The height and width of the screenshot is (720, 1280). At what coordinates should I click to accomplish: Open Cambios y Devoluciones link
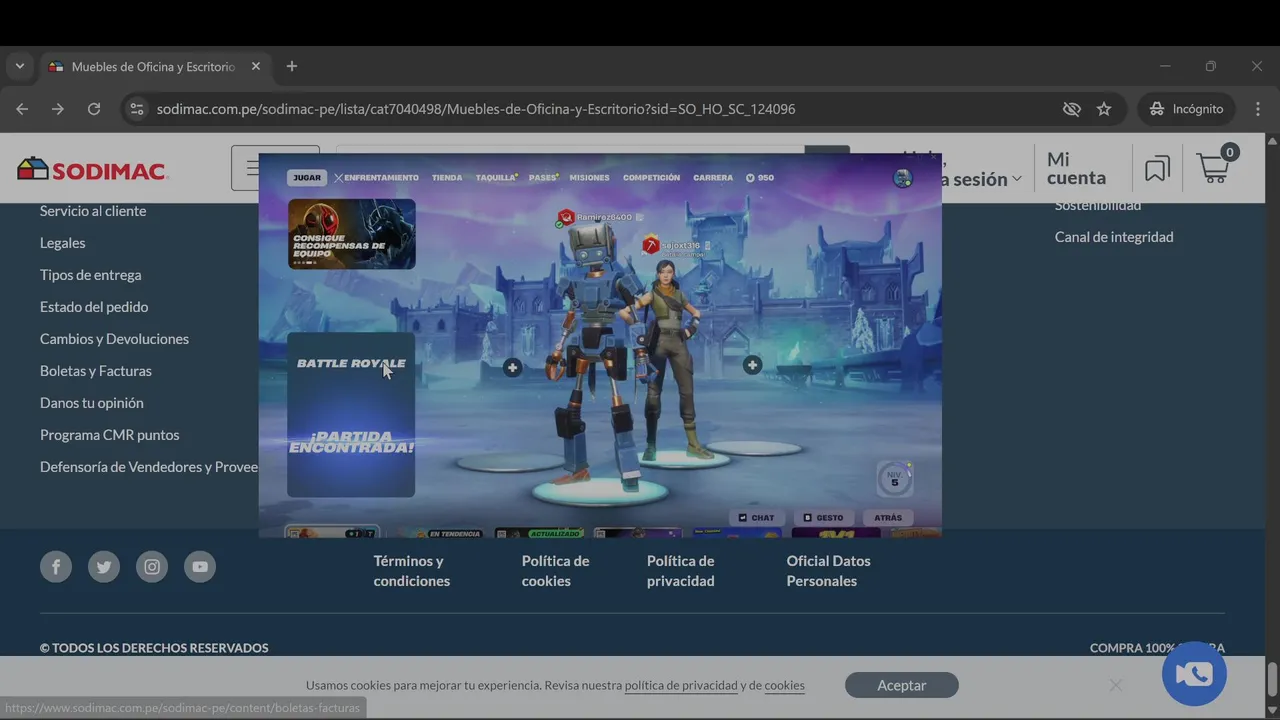[x=115, y=339]
